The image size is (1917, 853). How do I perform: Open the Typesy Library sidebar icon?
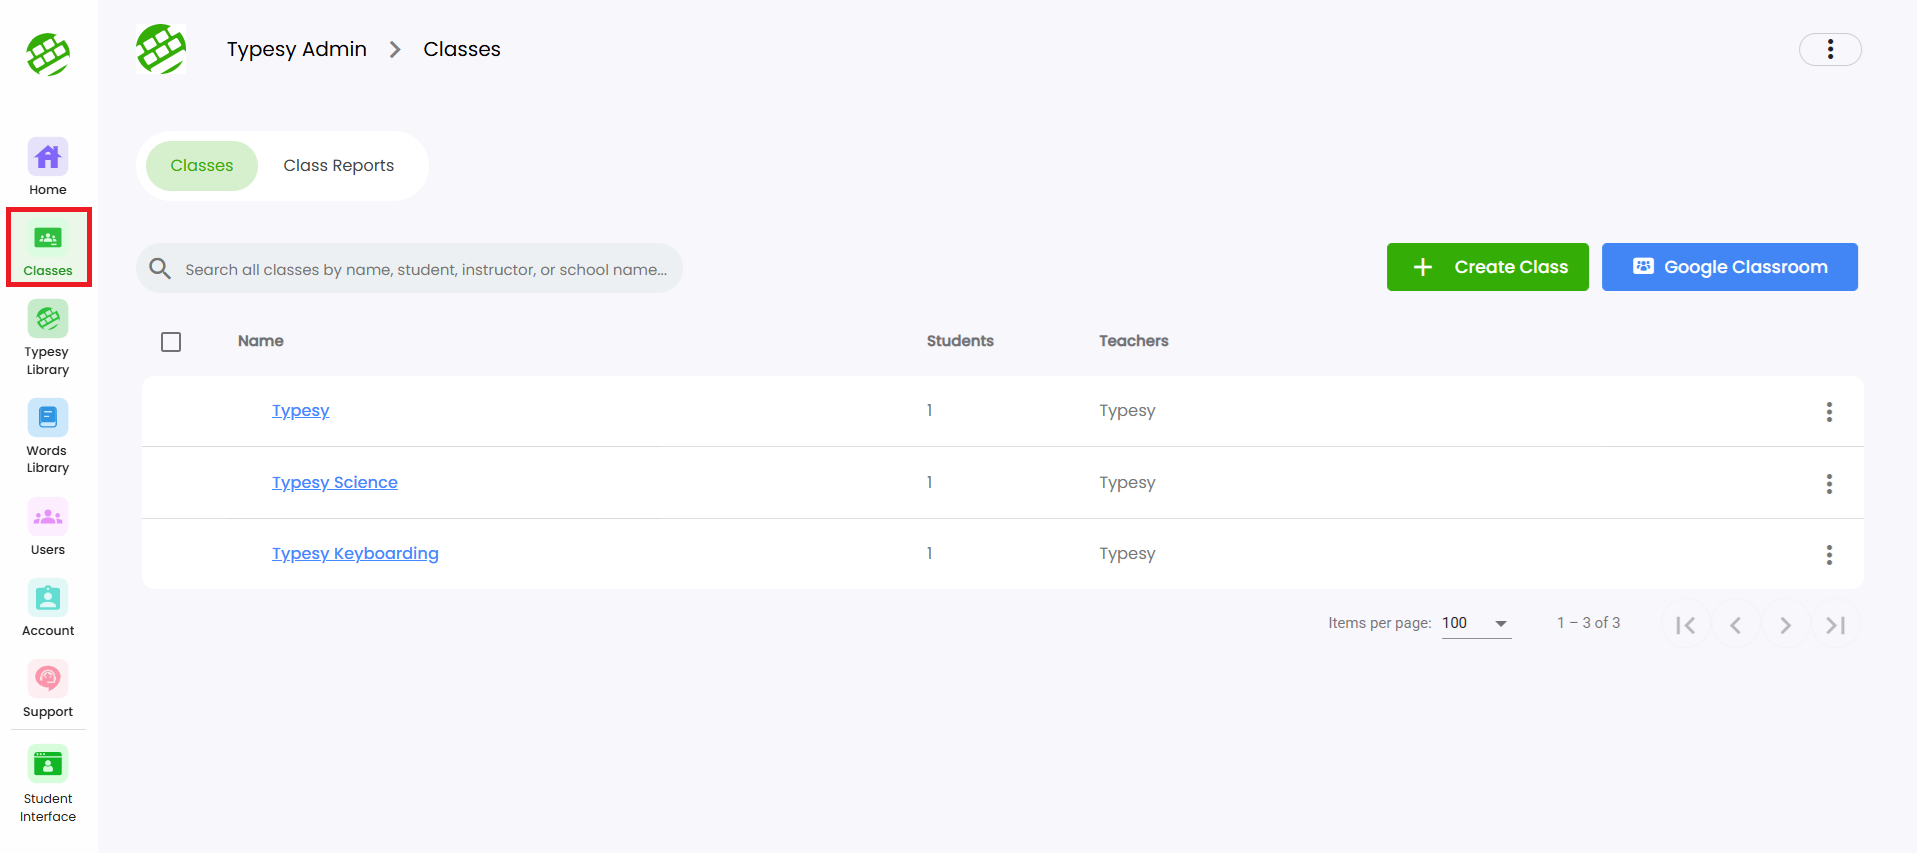pos(48,320)
